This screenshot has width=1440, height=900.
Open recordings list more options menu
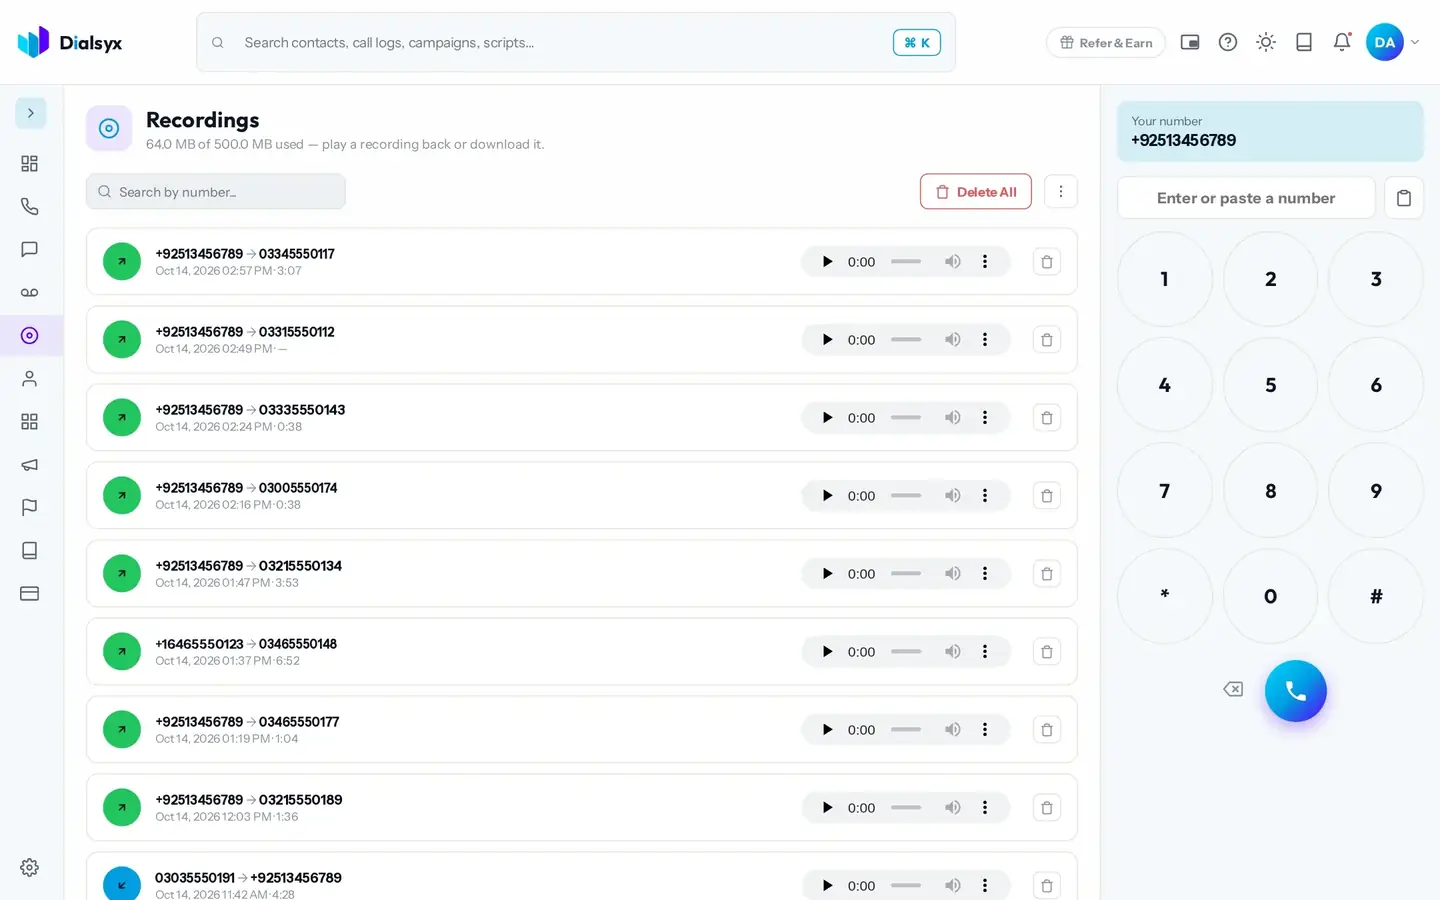(1061, 191)
